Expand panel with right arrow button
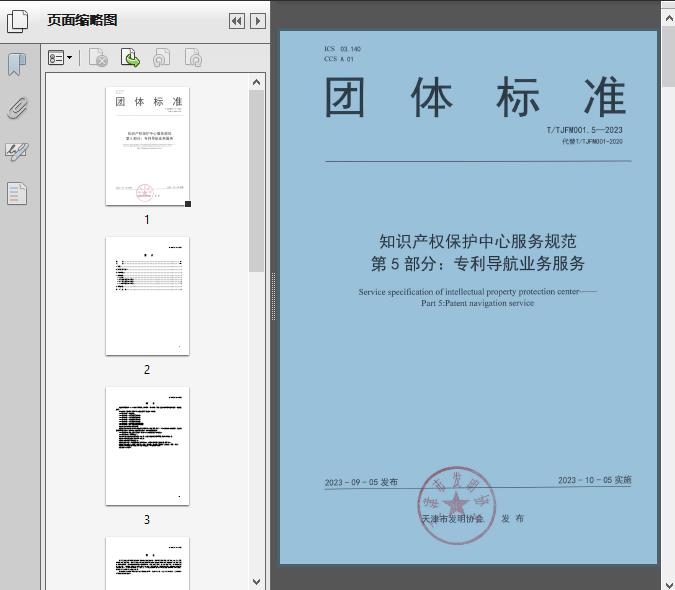675x590 pixels. pyautogui.click(x=258, y=21)
